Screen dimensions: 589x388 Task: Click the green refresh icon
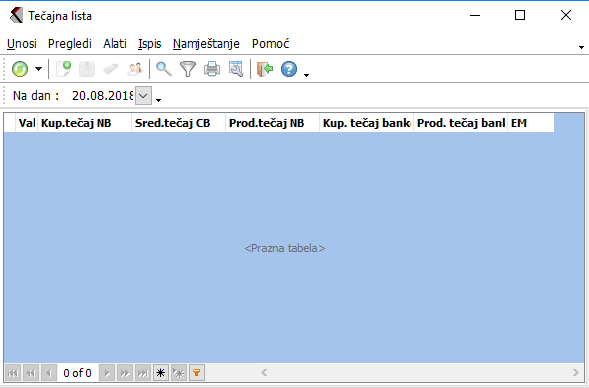tap(20, 69)
